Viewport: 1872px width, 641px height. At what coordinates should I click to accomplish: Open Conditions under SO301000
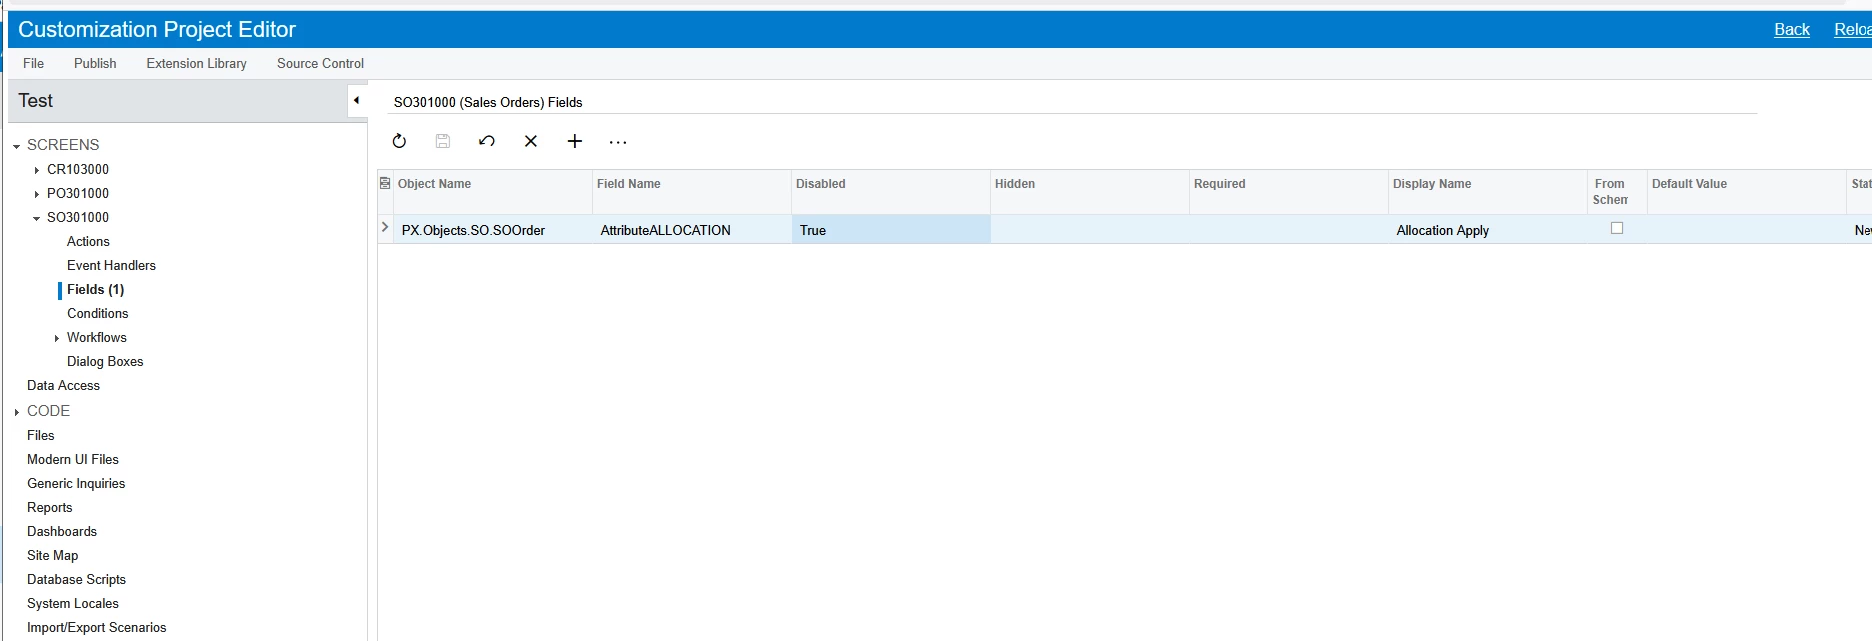pyautogui.click(x=97, y=313)
